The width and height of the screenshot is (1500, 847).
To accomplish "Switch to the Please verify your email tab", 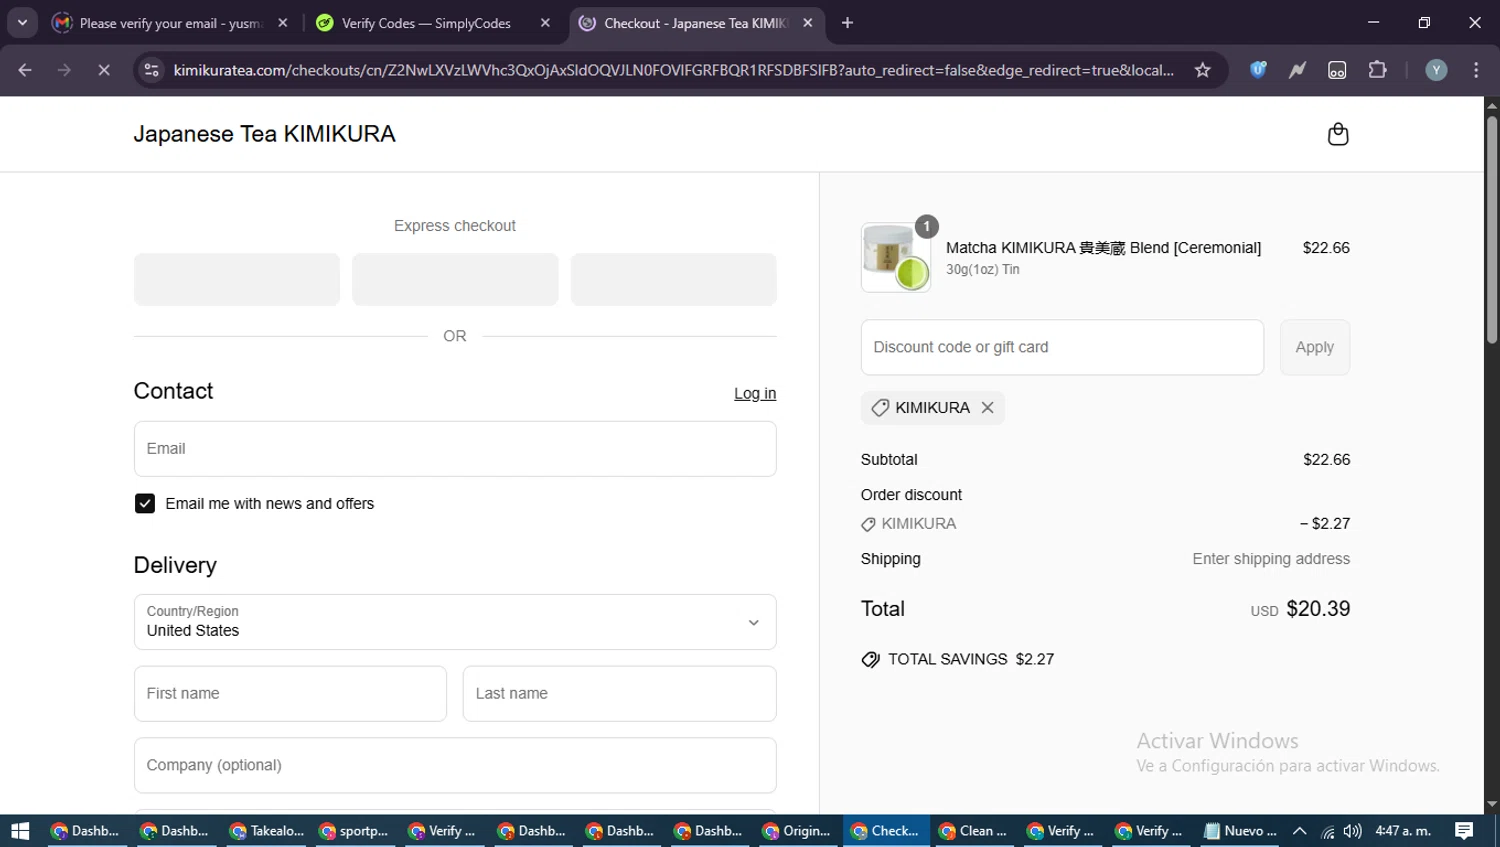I will 171,23.
